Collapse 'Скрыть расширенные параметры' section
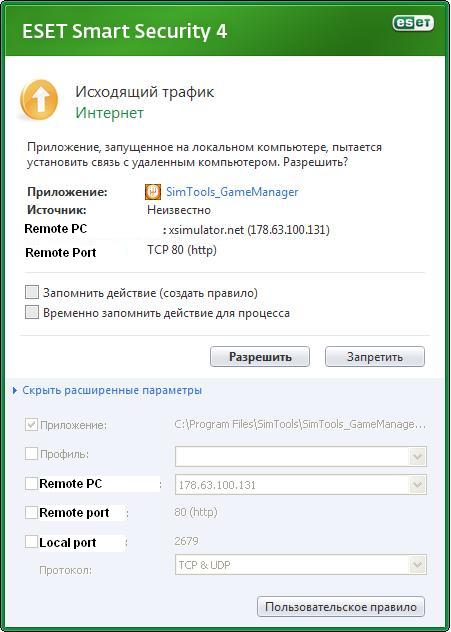The image size is (451, 632). [112, 390]
